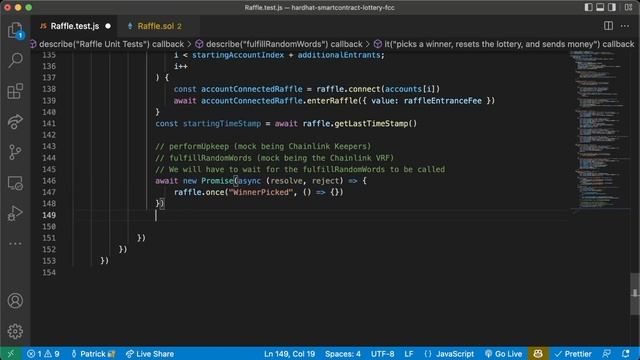Open the Source Control view
This screenshot has width=640, height=360.
15,152
